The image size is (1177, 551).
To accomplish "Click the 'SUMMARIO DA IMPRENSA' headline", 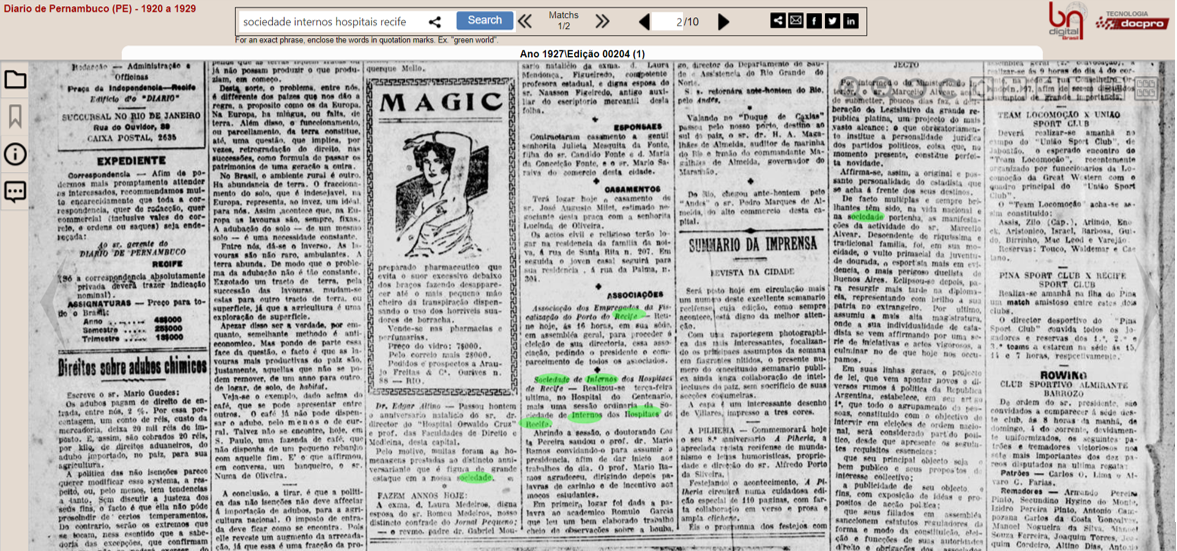I will [754, 243].
